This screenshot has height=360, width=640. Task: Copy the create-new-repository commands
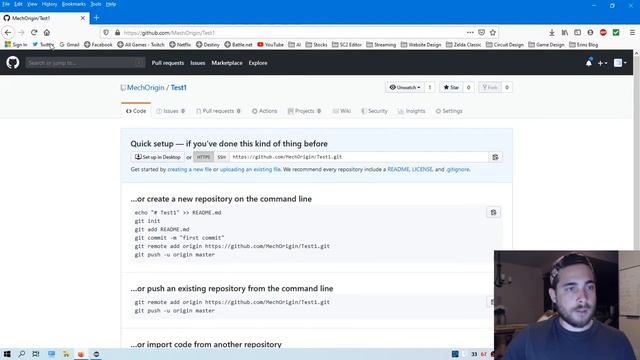(x=493, y=212)
